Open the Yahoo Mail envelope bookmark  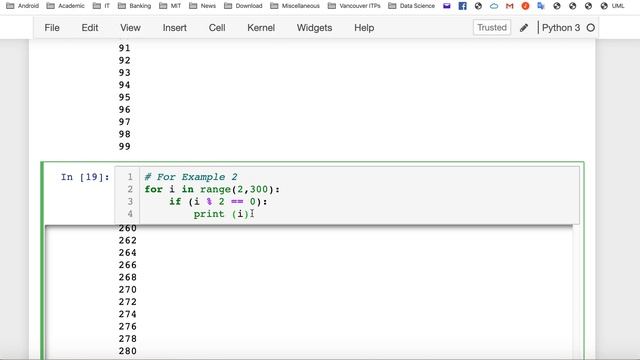(x=447, y=6)
